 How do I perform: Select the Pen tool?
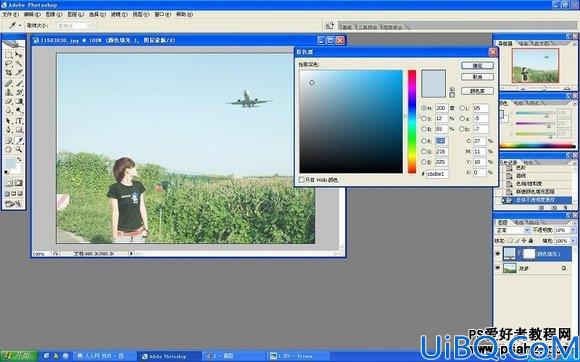coord(8,130)
